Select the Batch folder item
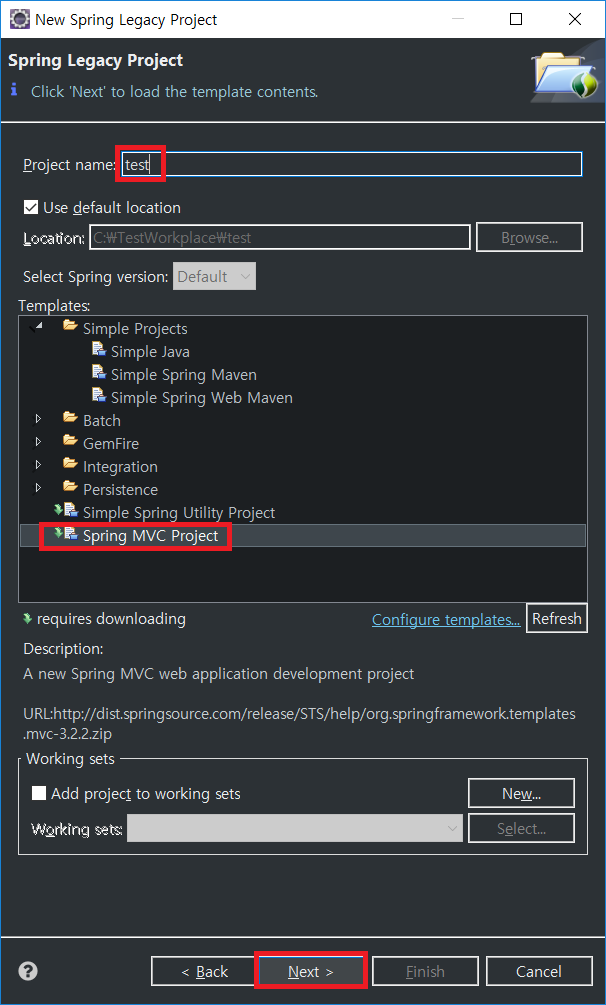This screenshot has height=1005, width=606. click(x=101, y=421)
